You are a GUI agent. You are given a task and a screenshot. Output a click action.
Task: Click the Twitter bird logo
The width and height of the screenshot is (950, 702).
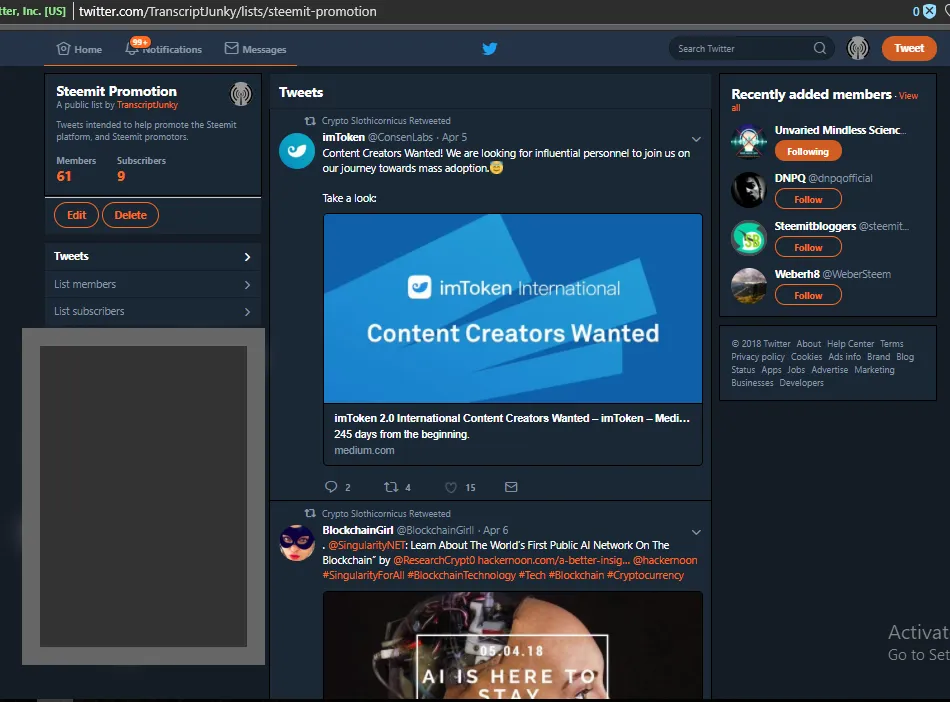490,48
